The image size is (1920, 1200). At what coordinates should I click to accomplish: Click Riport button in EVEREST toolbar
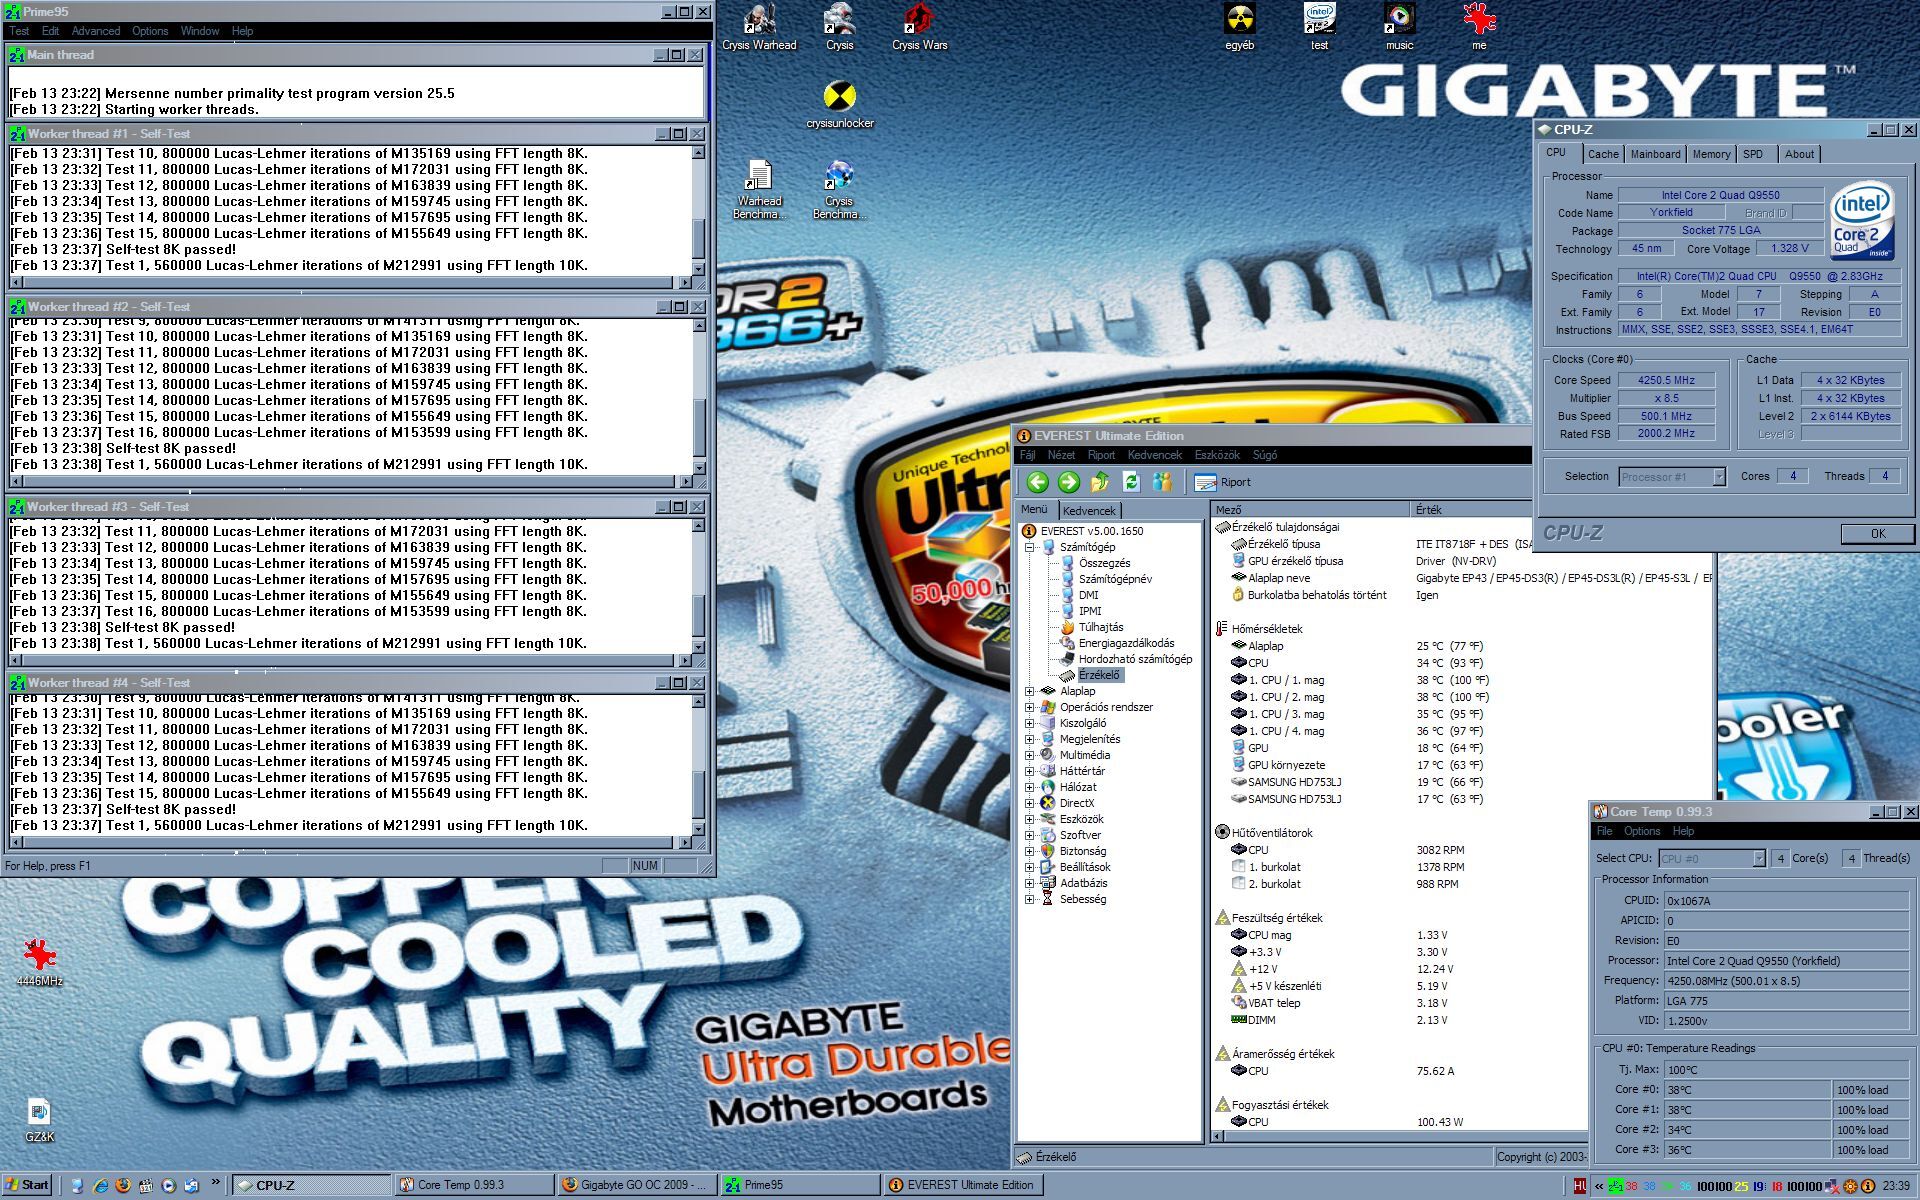(1222, 482)
